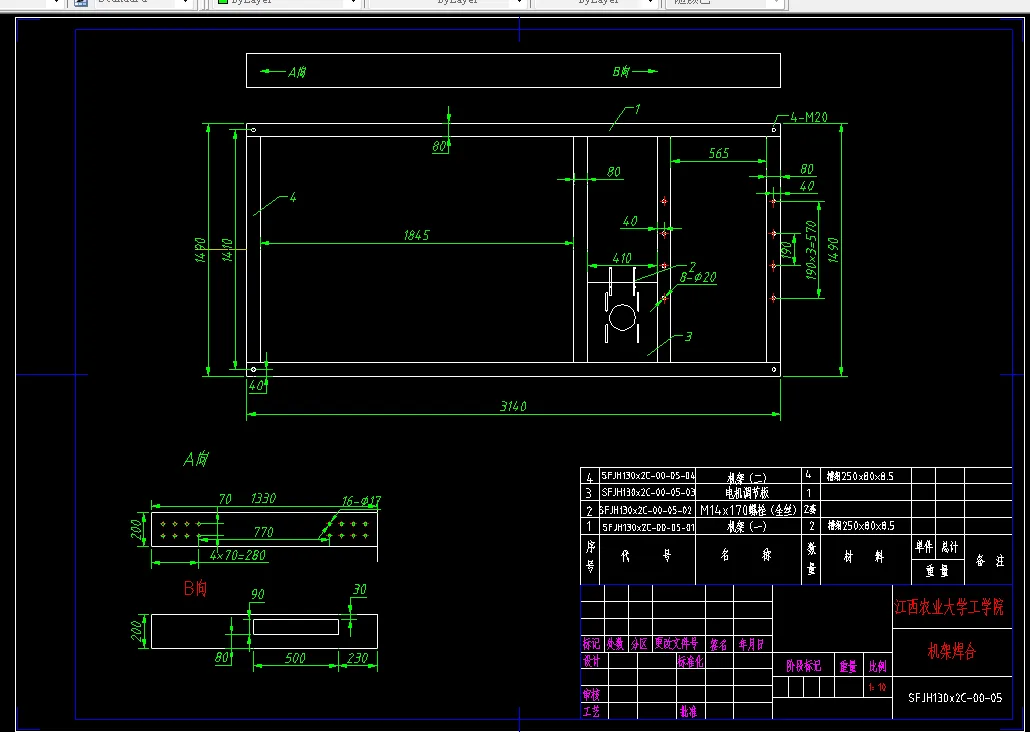This screenshot has width=1030, height=732.
Task: Select the 单件 header cell
Action: (924, 547)
